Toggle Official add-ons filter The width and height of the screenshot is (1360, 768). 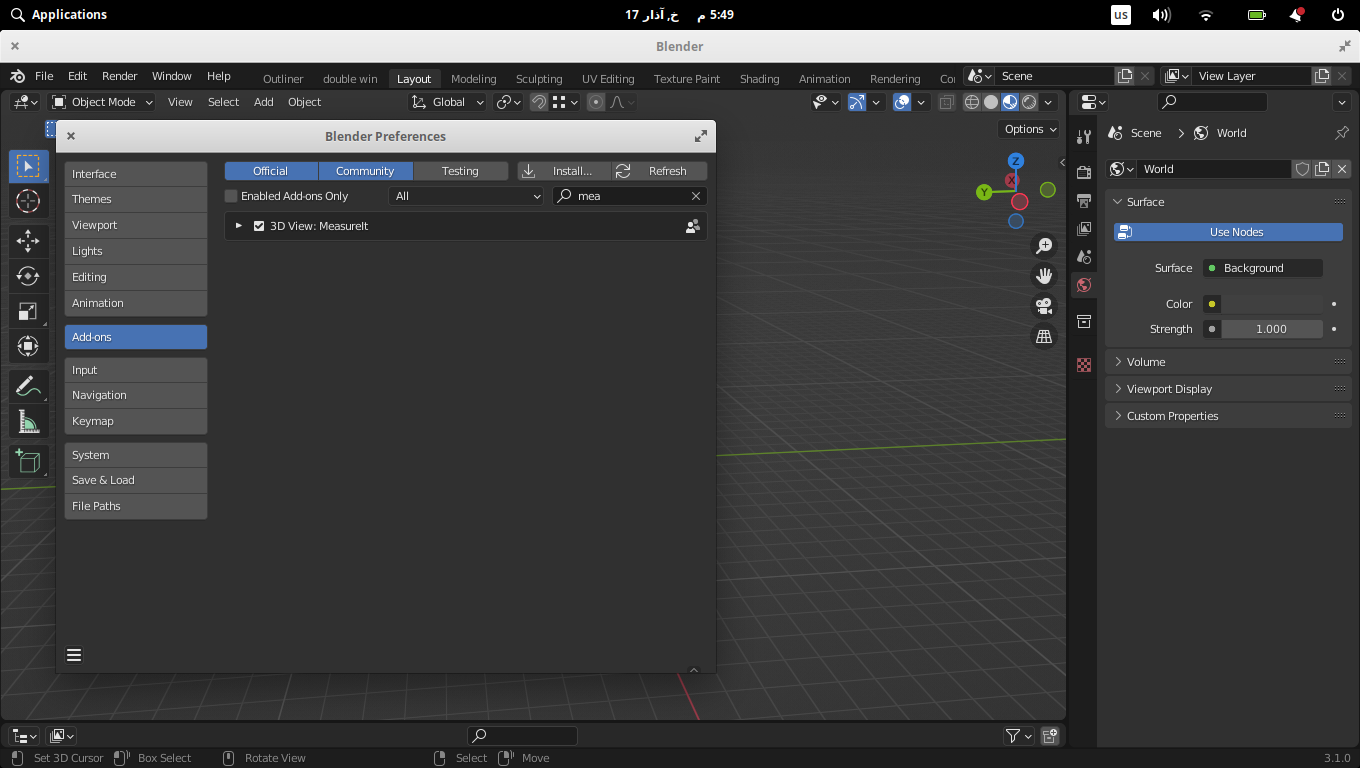pyautogui.click(x=271, y=171)
